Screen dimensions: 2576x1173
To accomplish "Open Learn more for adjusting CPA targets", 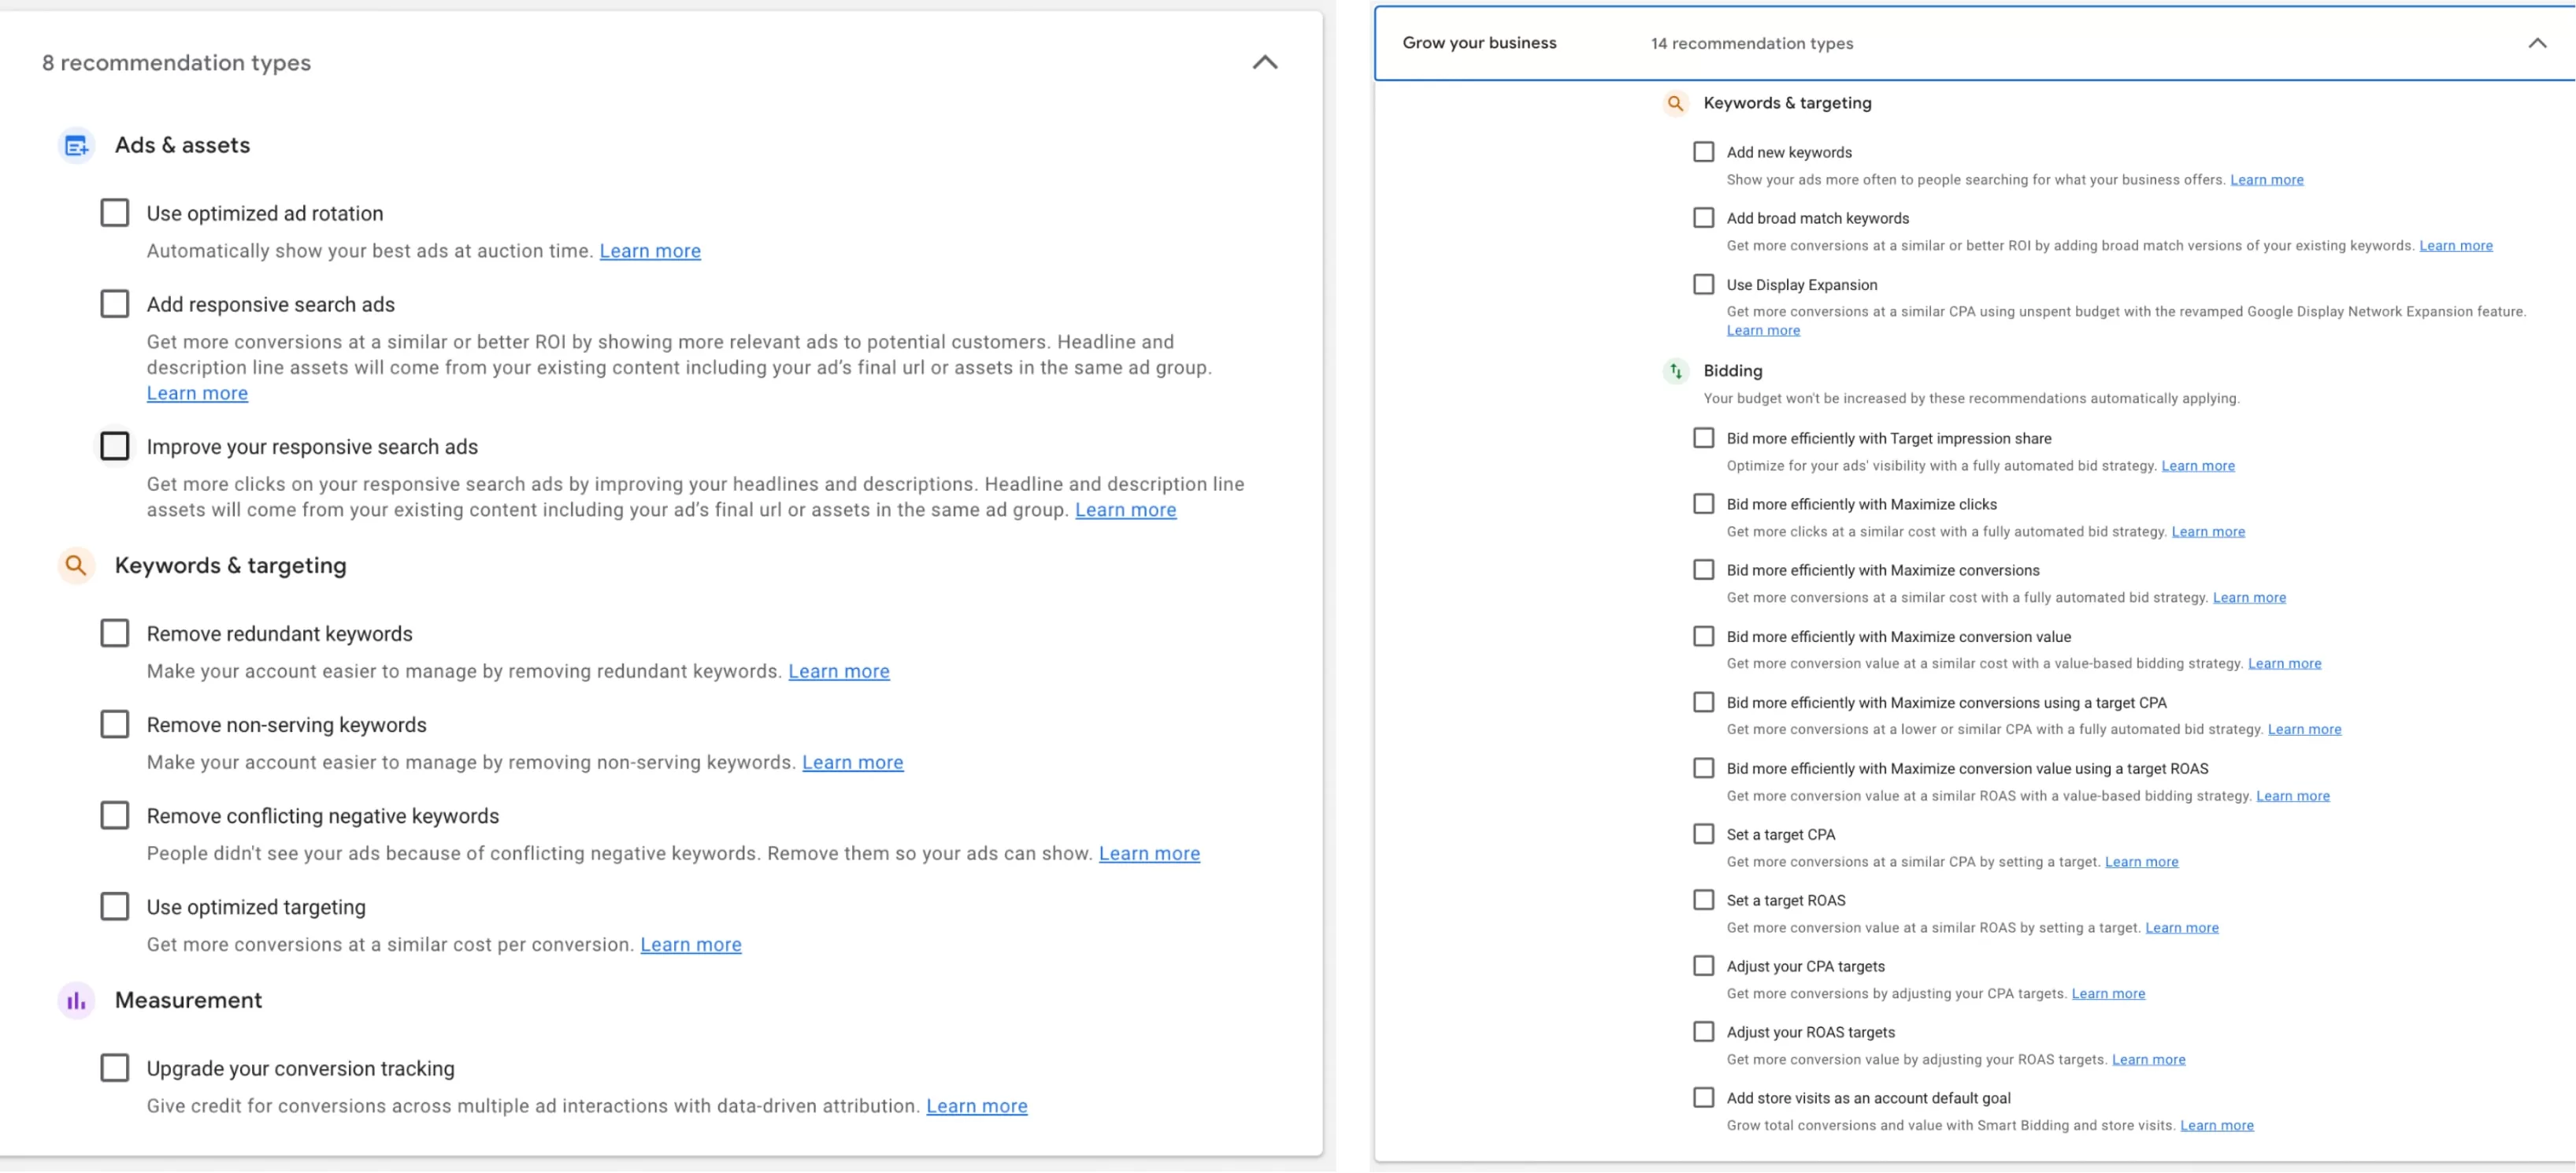I will coord(2108,994).
